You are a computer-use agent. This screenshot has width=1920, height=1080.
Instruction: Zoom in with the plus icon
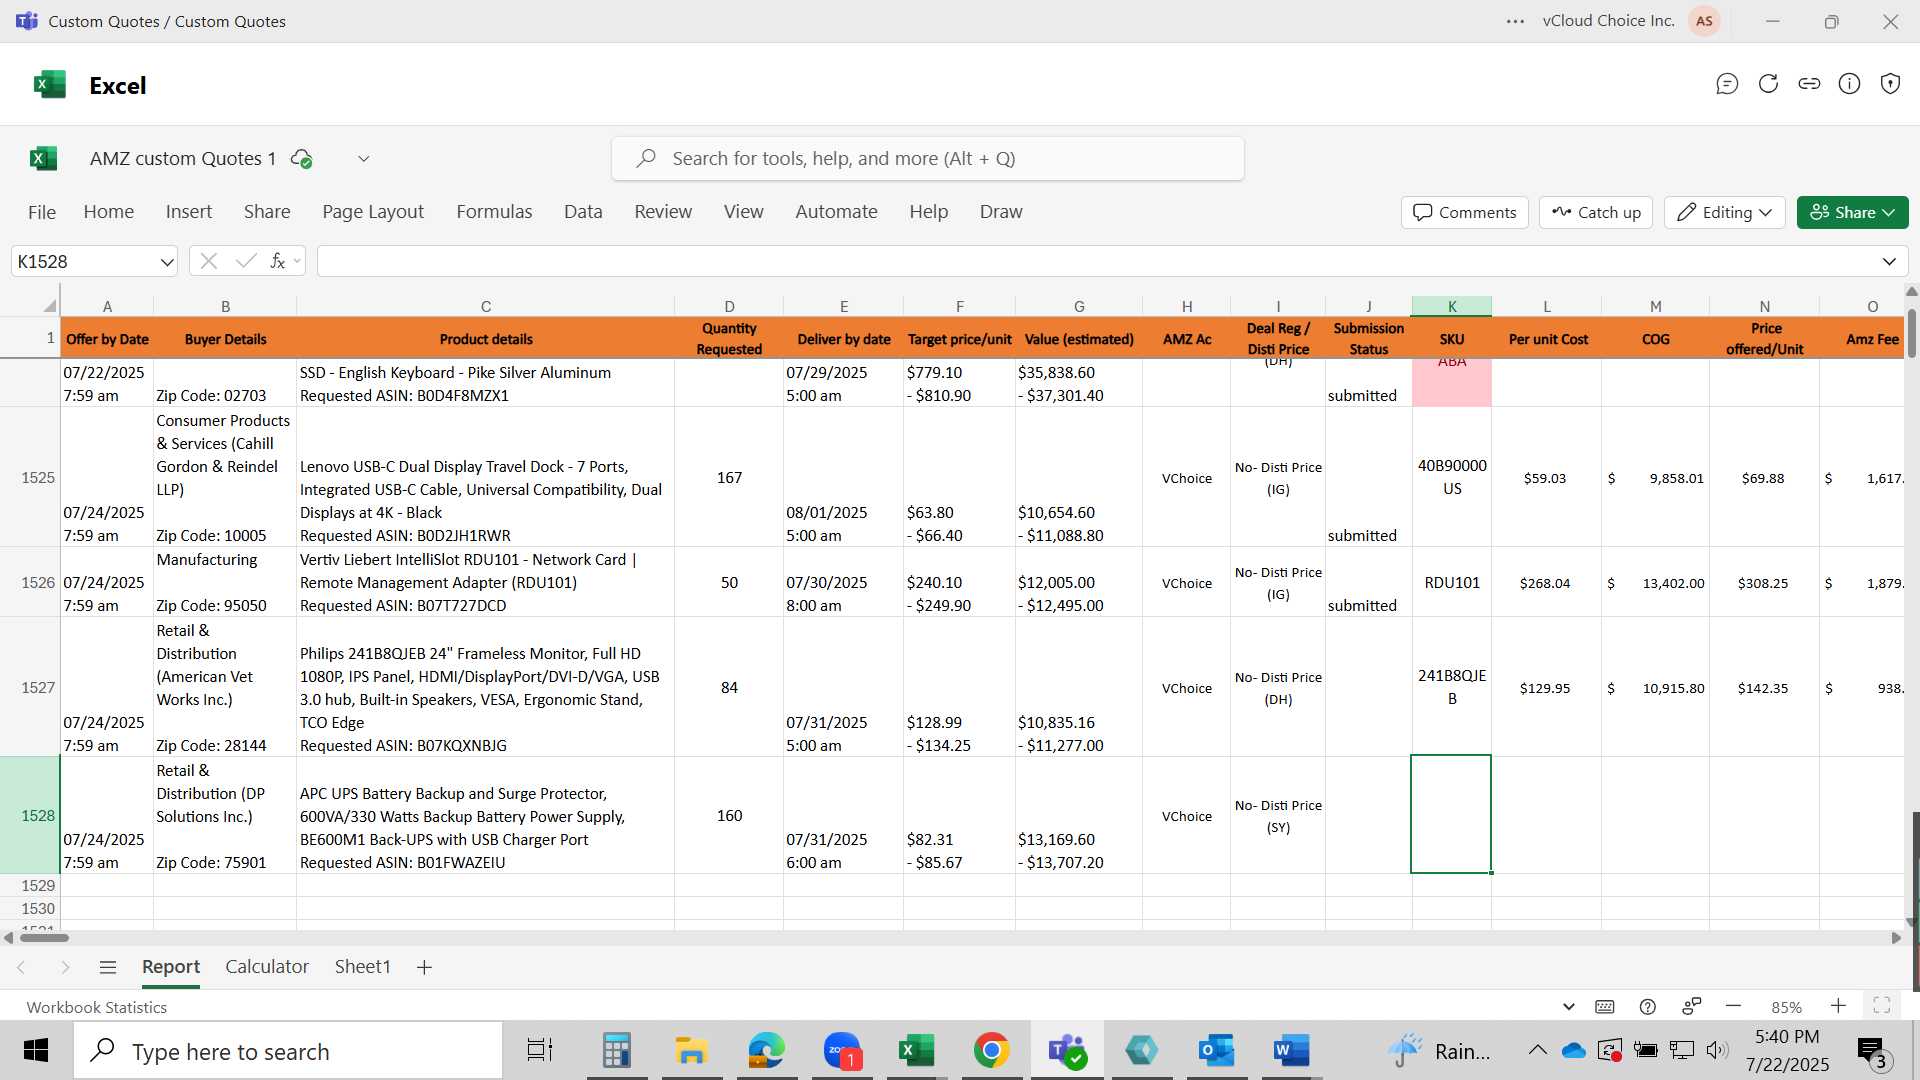click(x=1838, y=1007)
